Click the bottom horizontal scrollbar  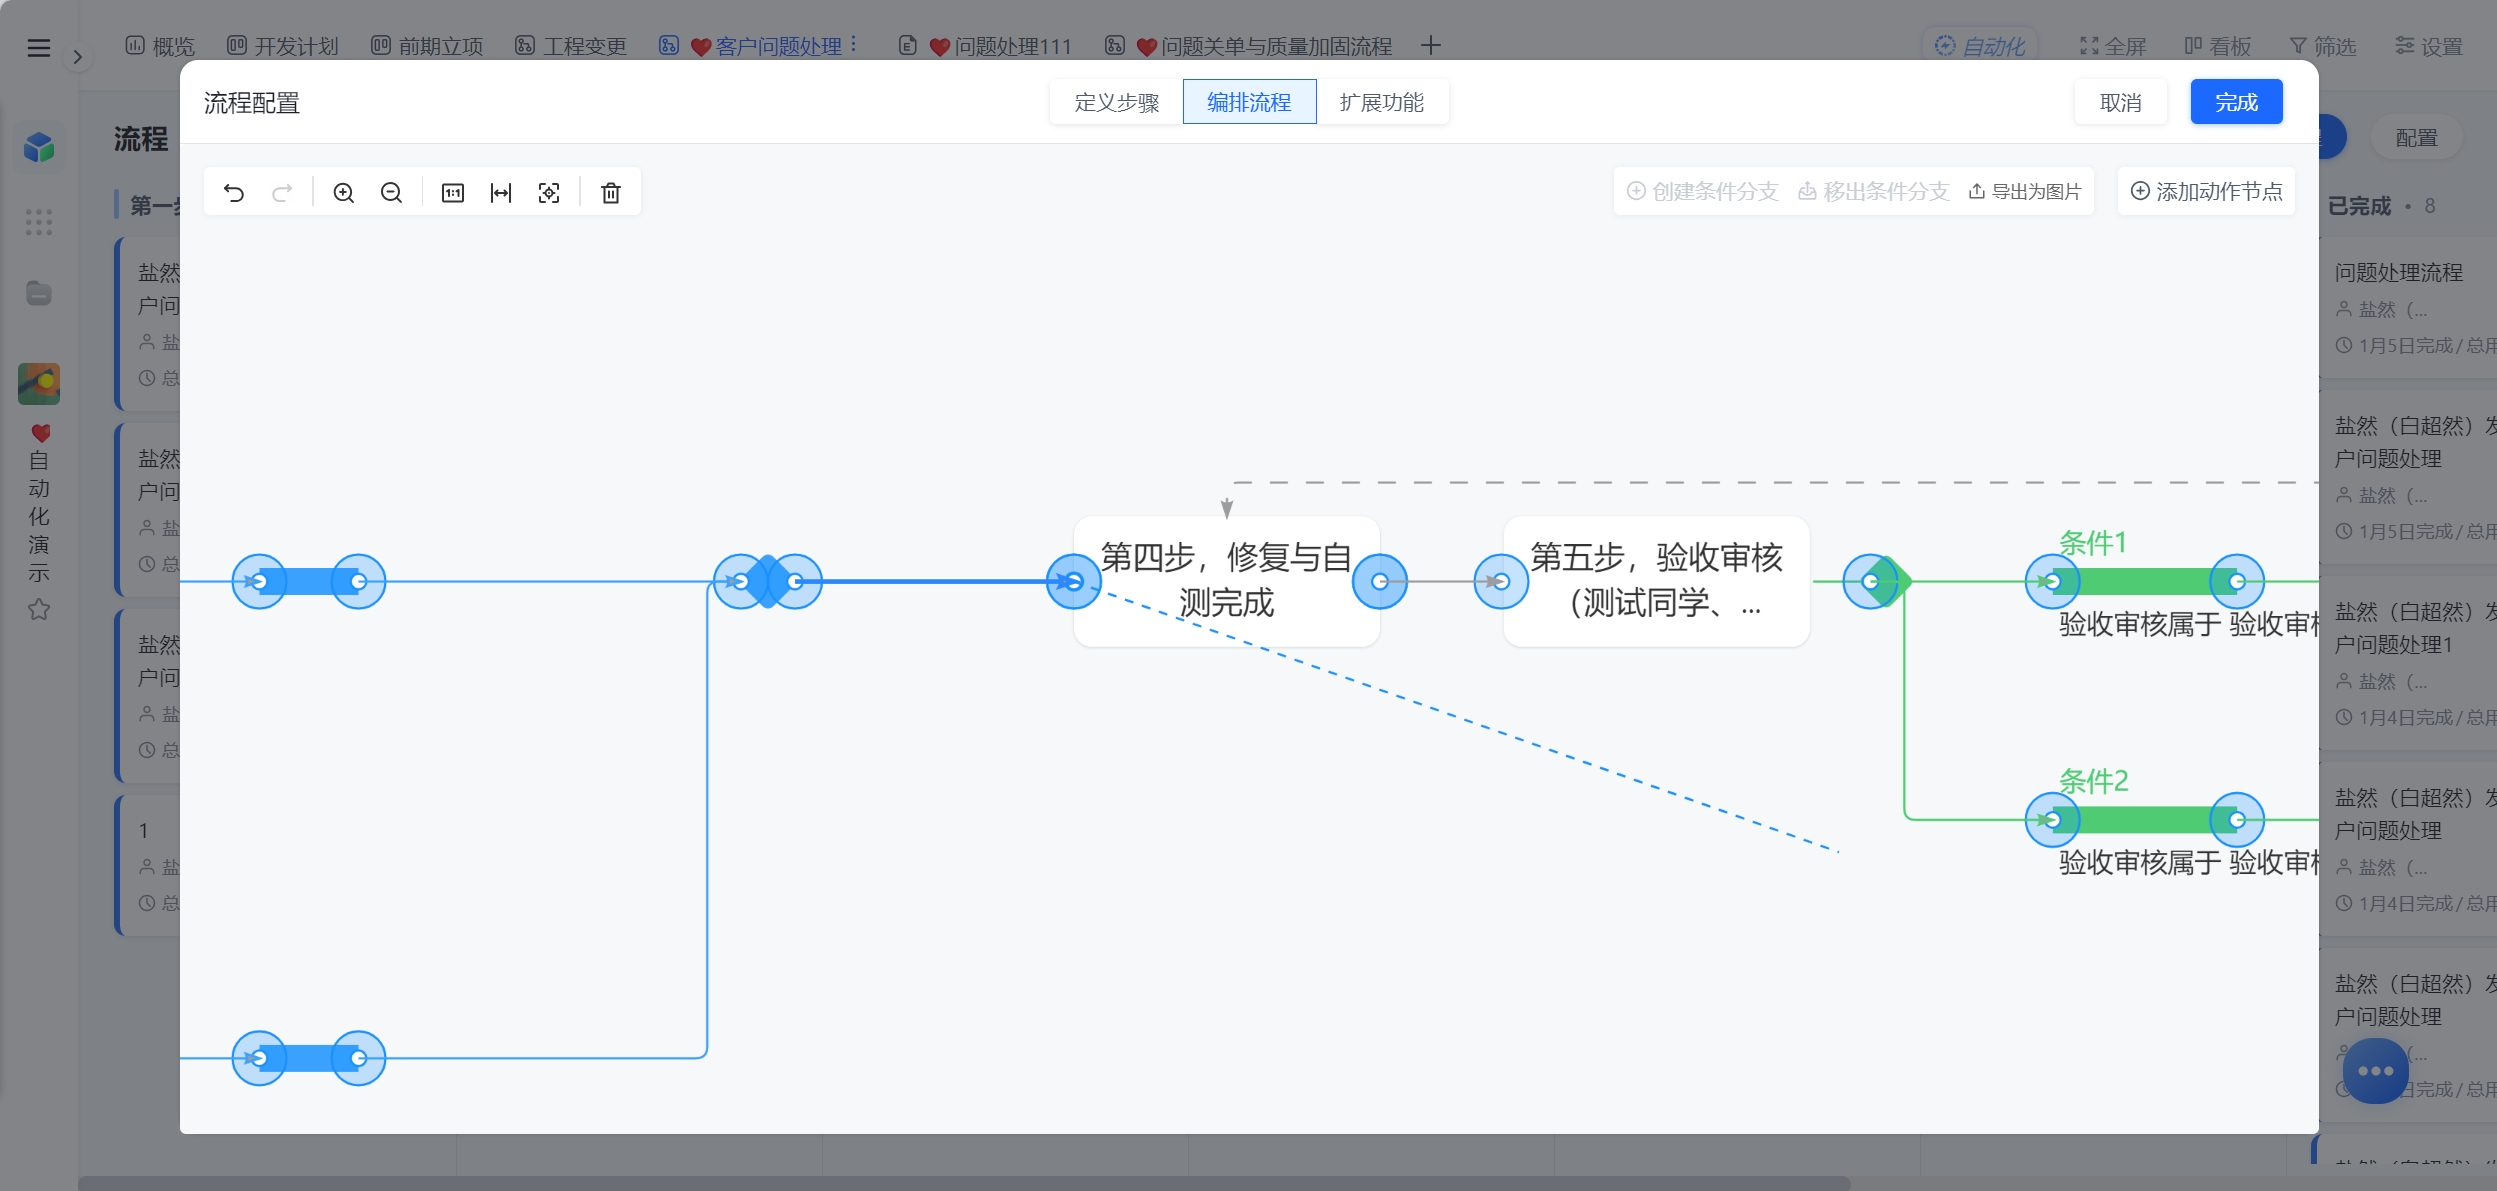tap(964, 1183)
